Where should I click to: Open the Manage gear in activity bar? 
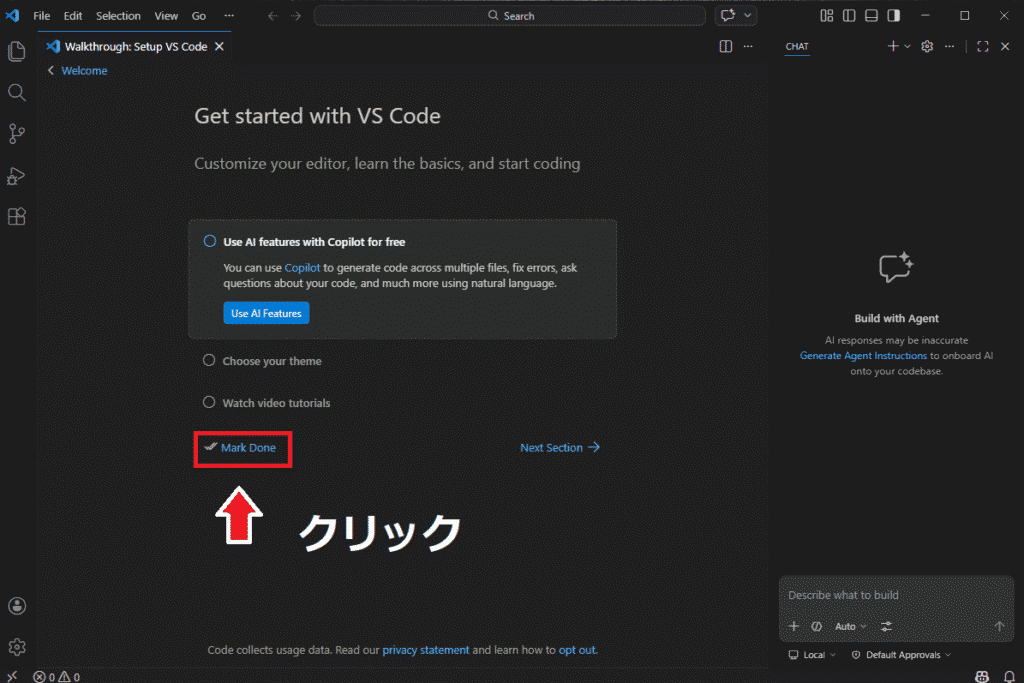[x=16, y=647]
